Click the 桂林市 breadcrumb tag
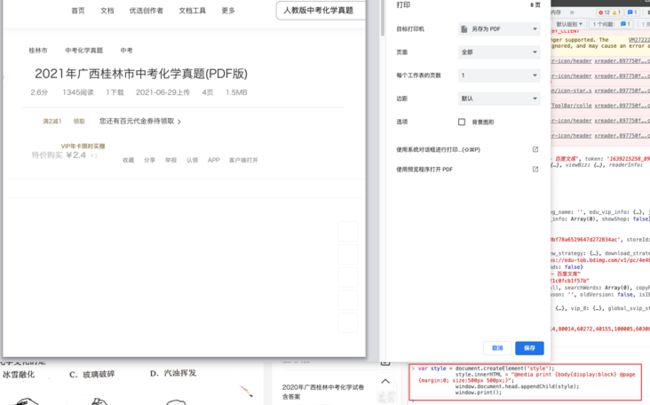650x405 pixels. [x=38, y=51]
